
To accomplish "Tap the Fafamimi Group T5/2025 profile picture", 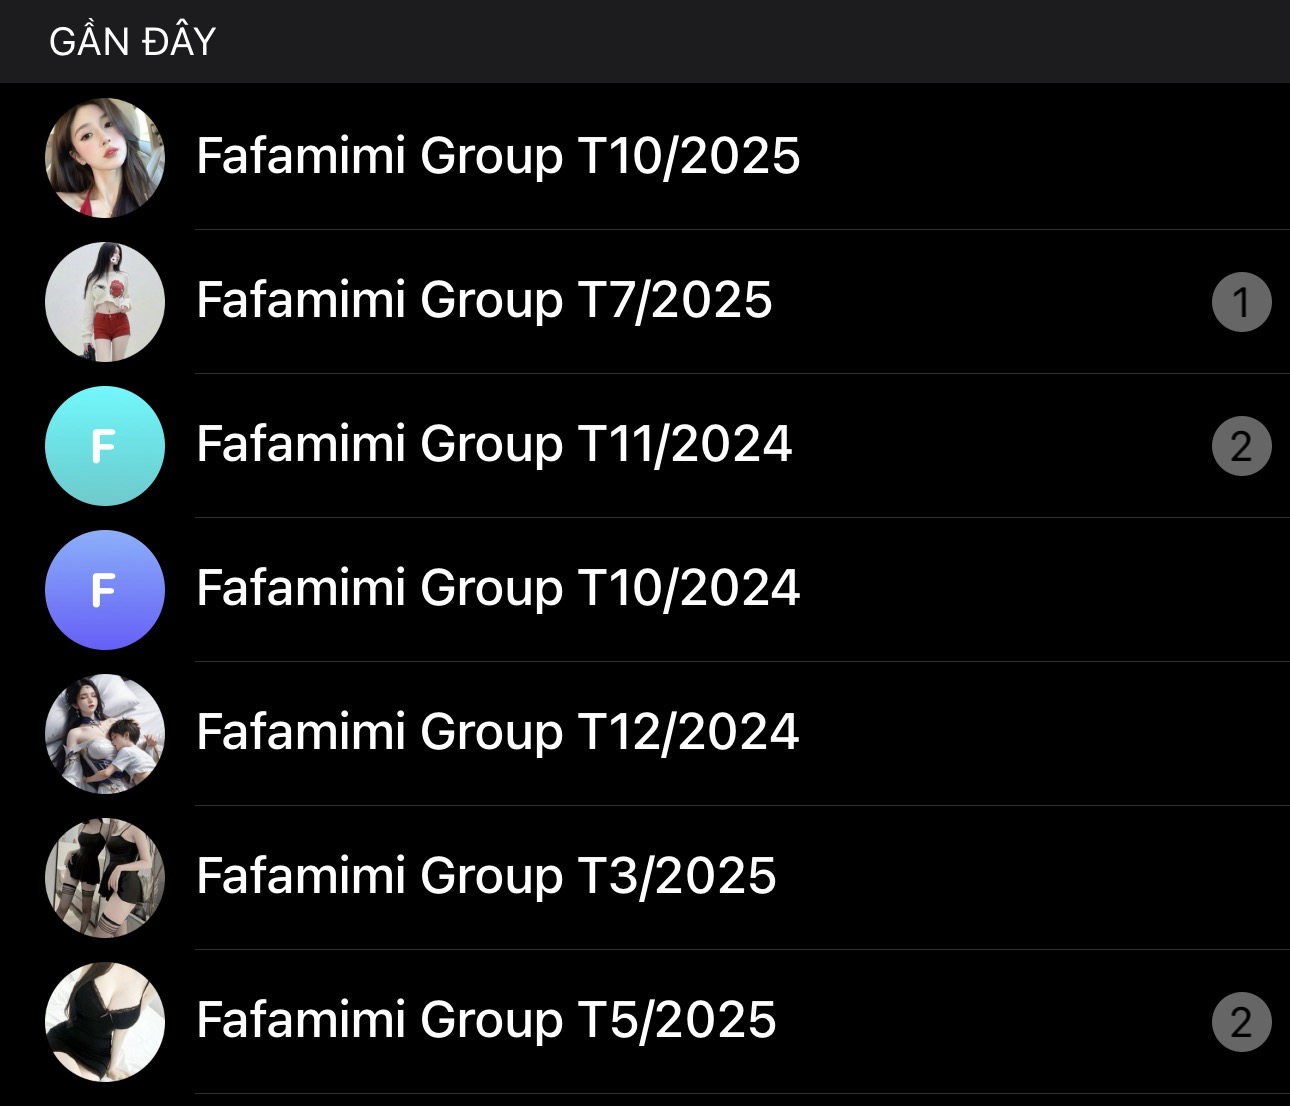I will (105, 1022).
